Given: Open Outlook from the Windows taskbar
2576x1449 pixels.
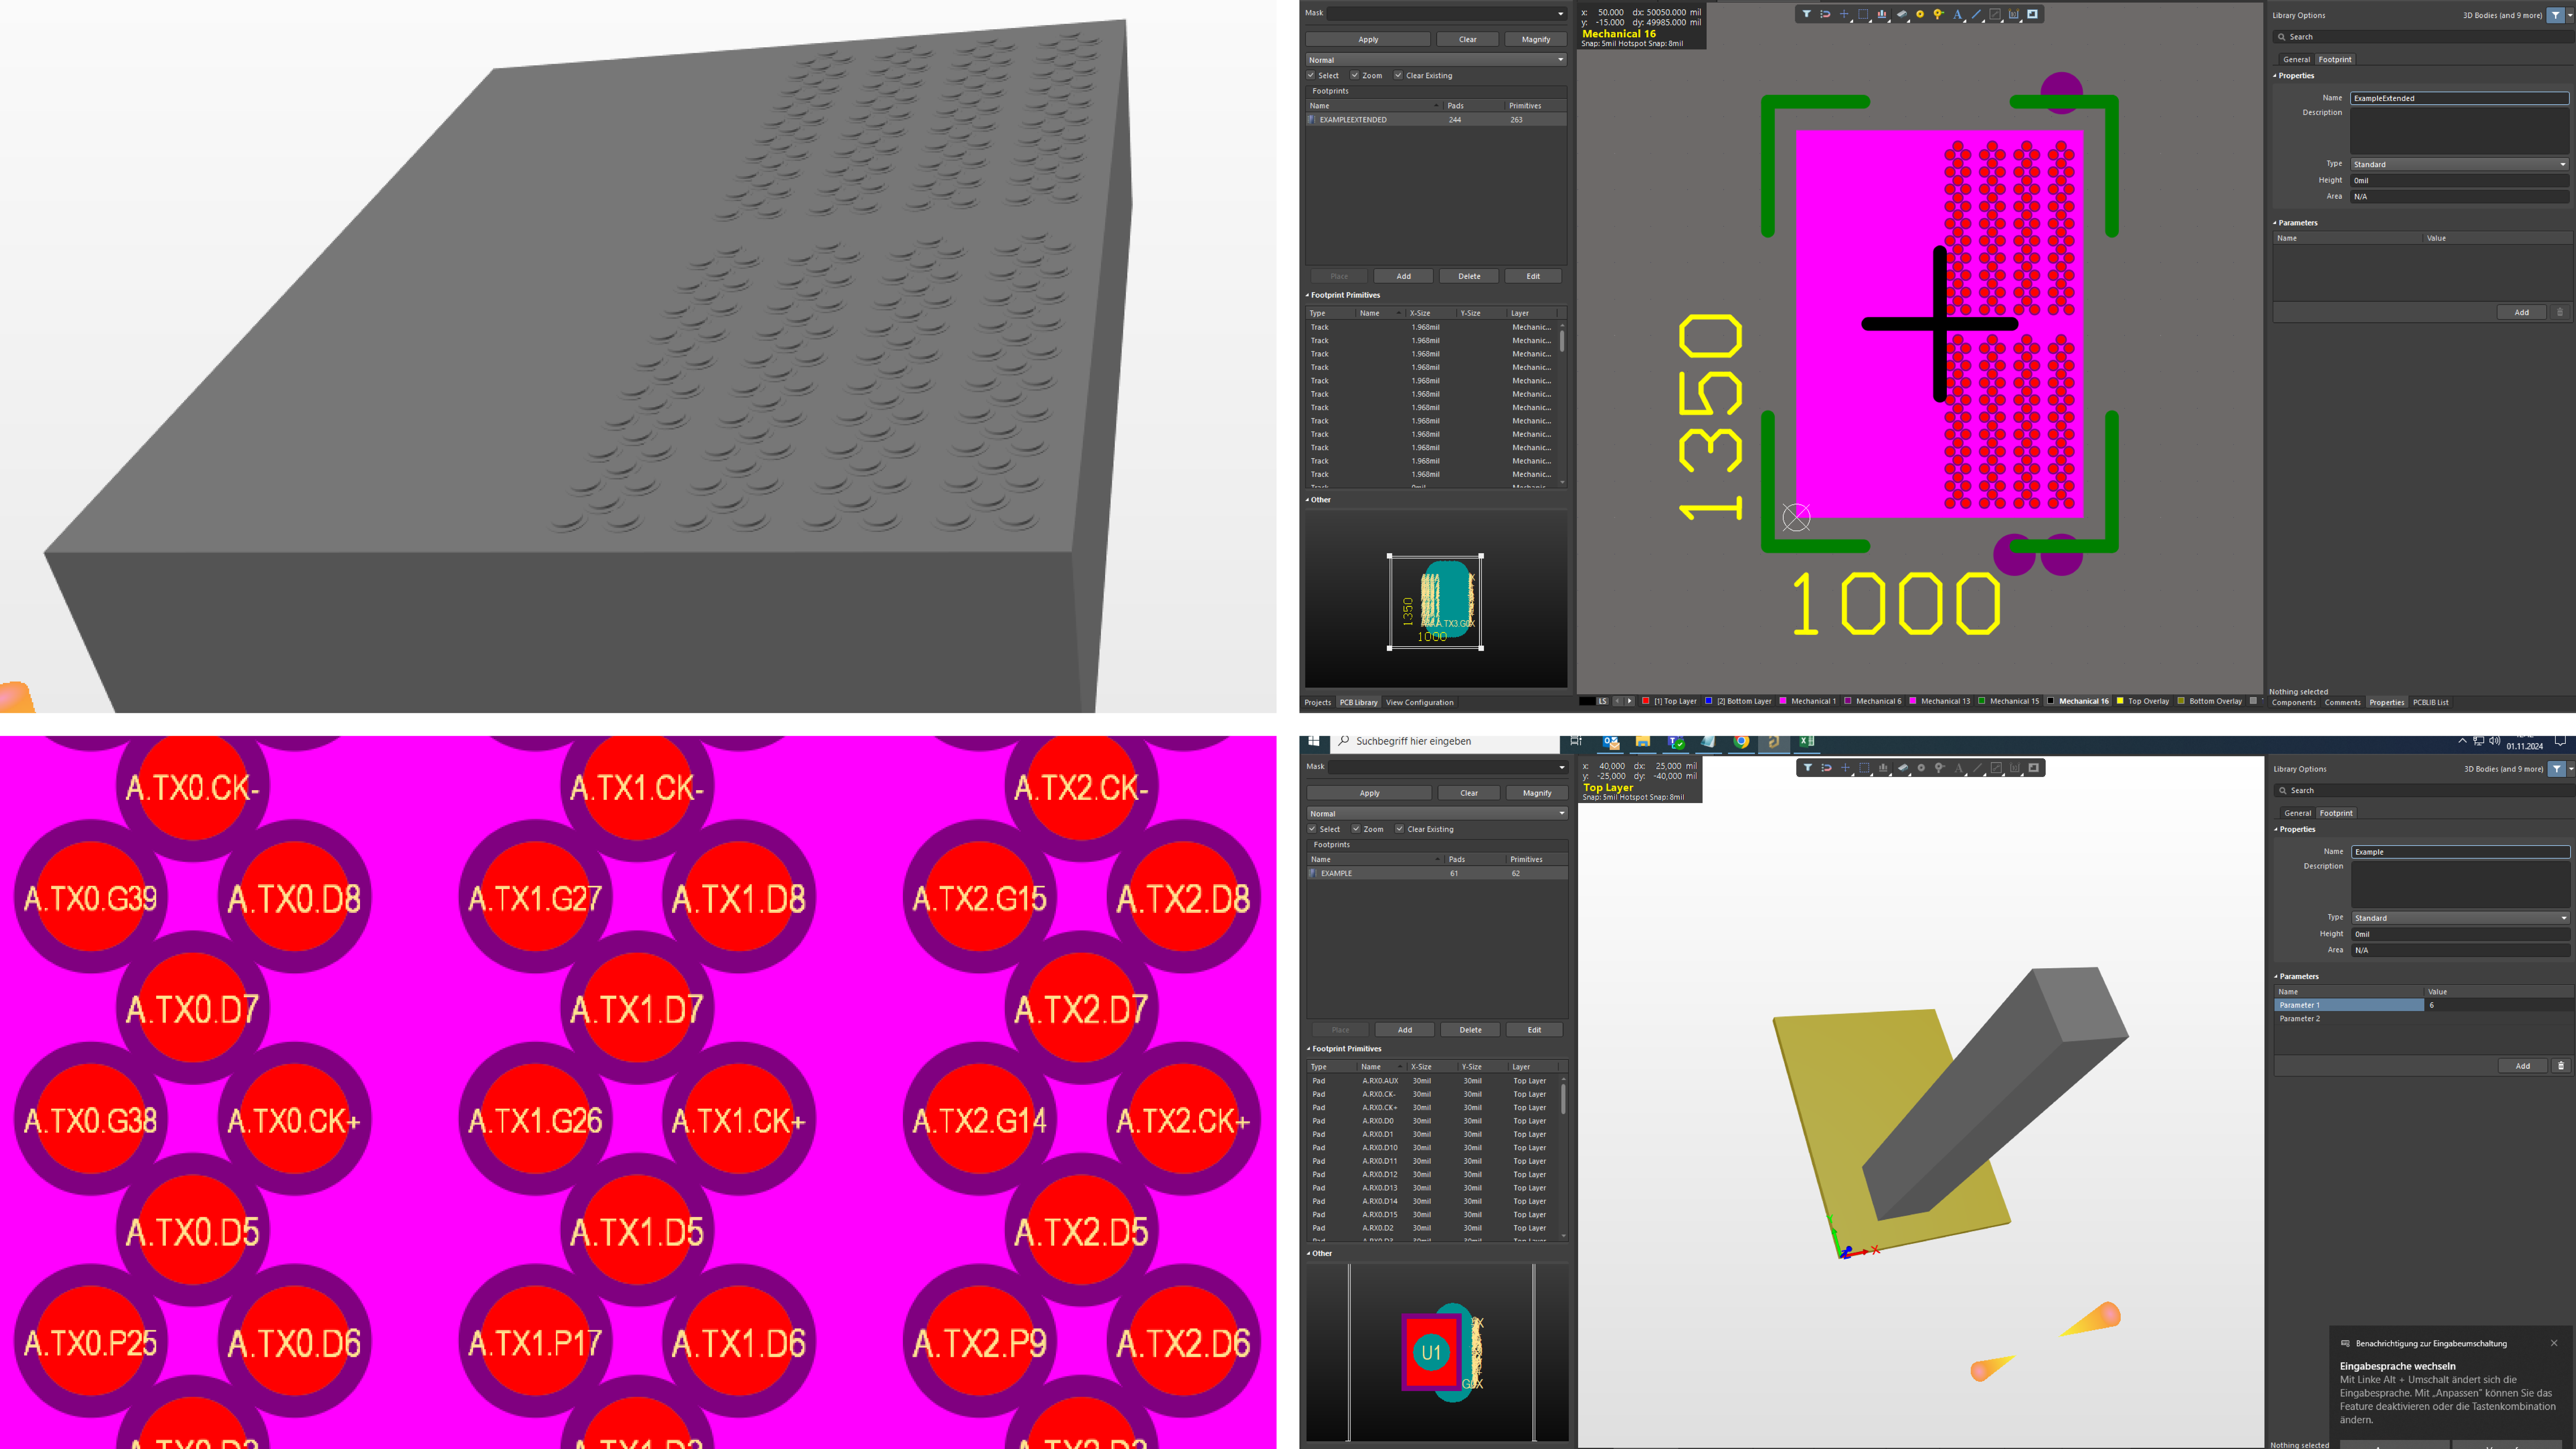Looking at the screenshot, I should (1611, 742).
